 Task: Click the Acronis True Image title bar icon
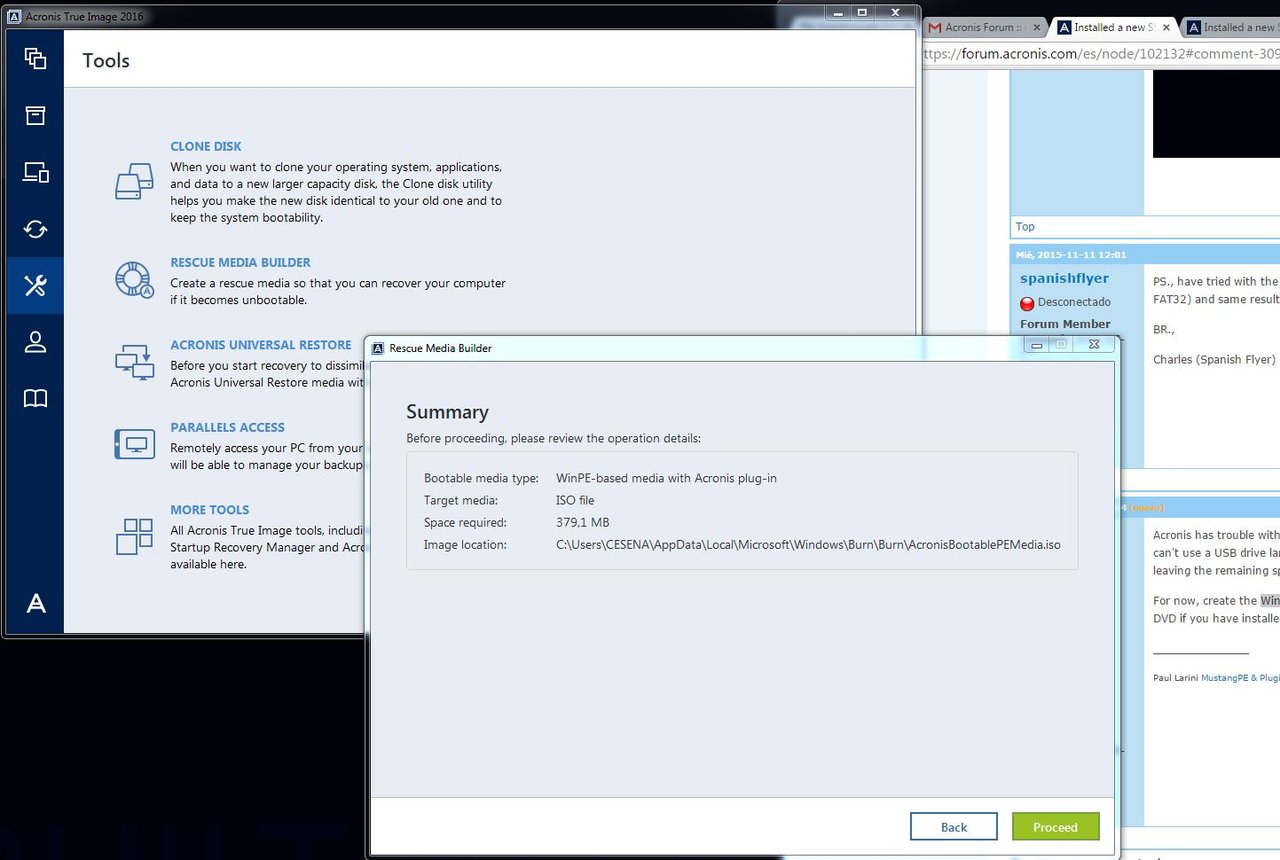15,15
